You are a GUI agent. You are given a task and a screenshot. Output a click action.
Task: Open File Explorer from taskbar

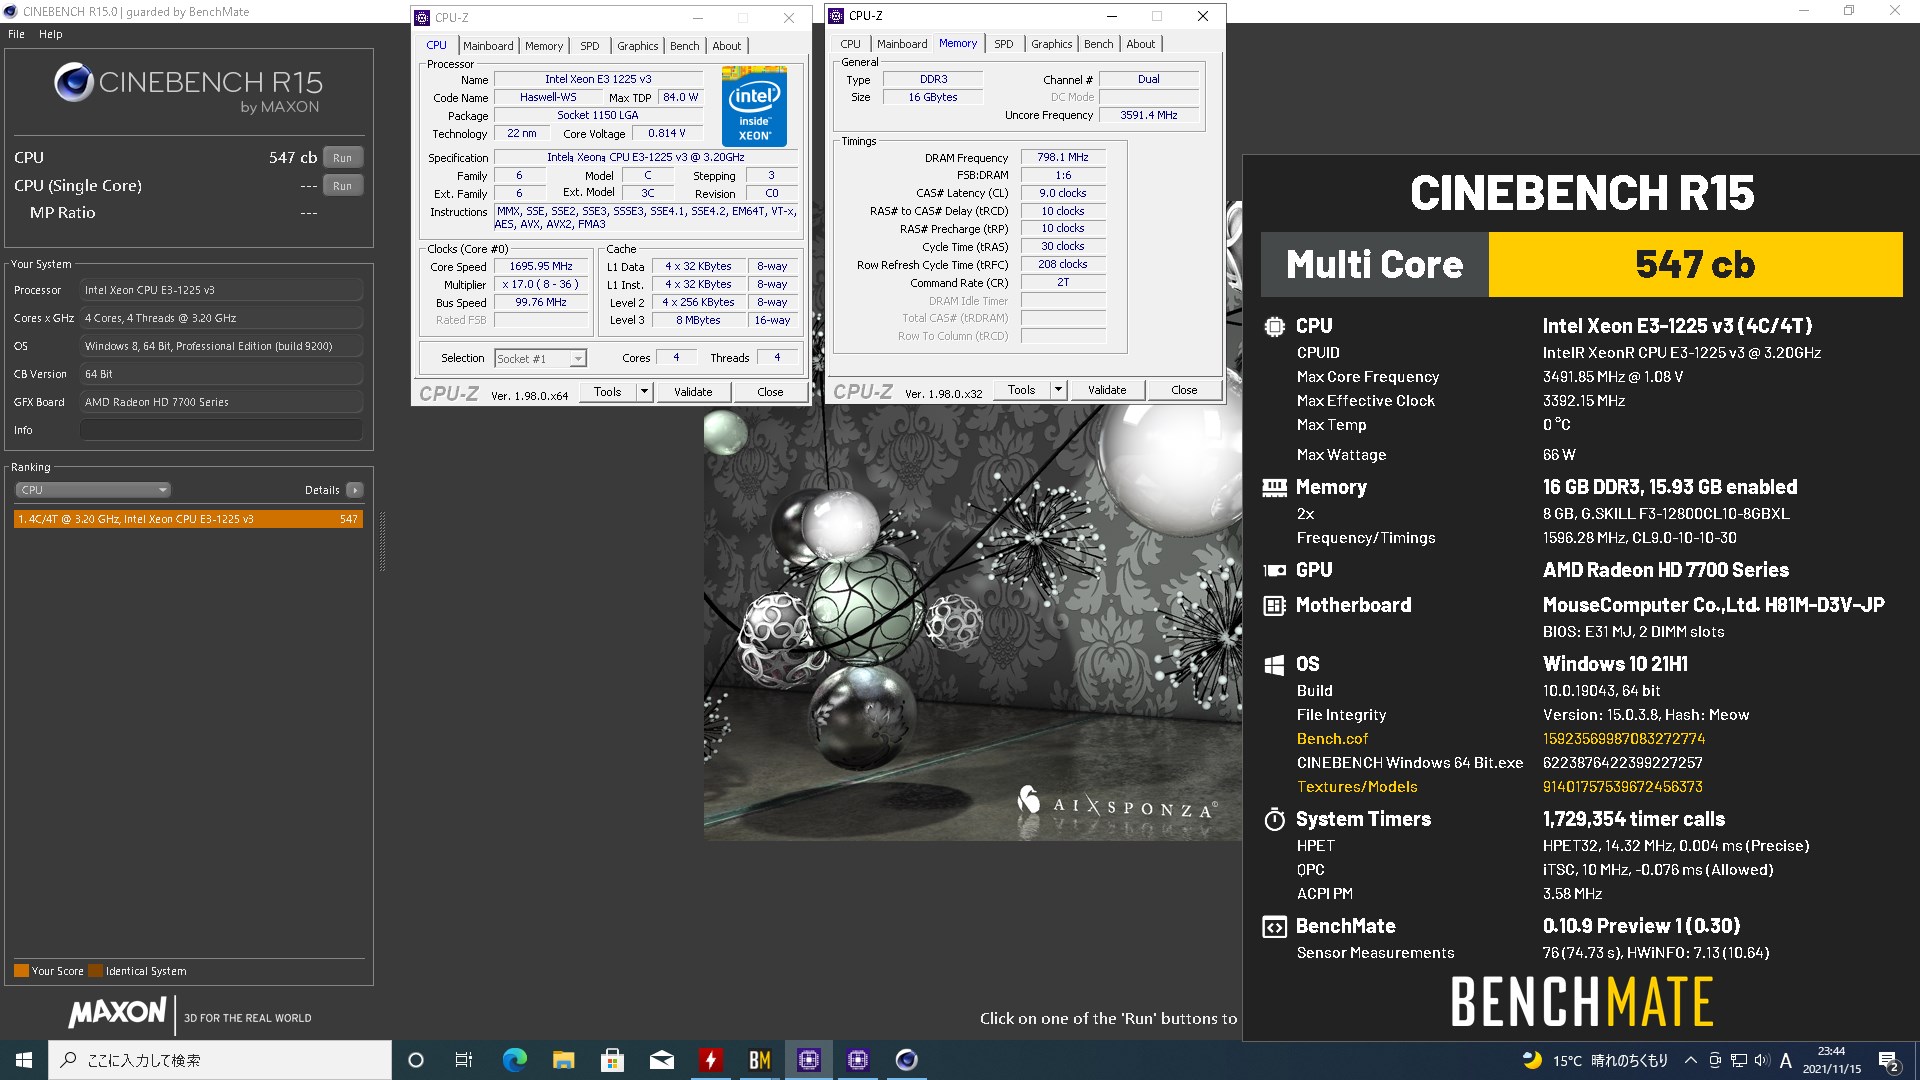pyautogui.click(x=563, y=1060)
